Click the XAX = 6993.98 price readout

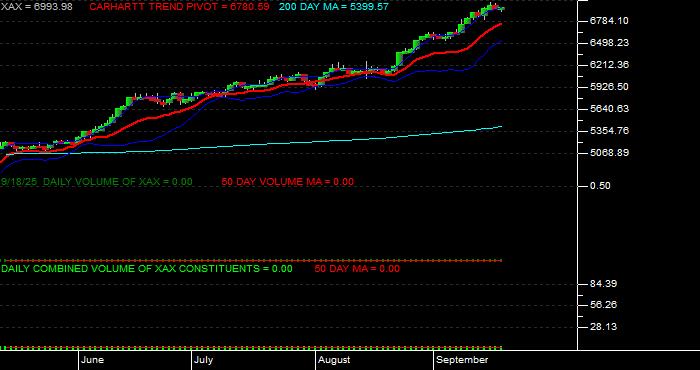(37, 7)
